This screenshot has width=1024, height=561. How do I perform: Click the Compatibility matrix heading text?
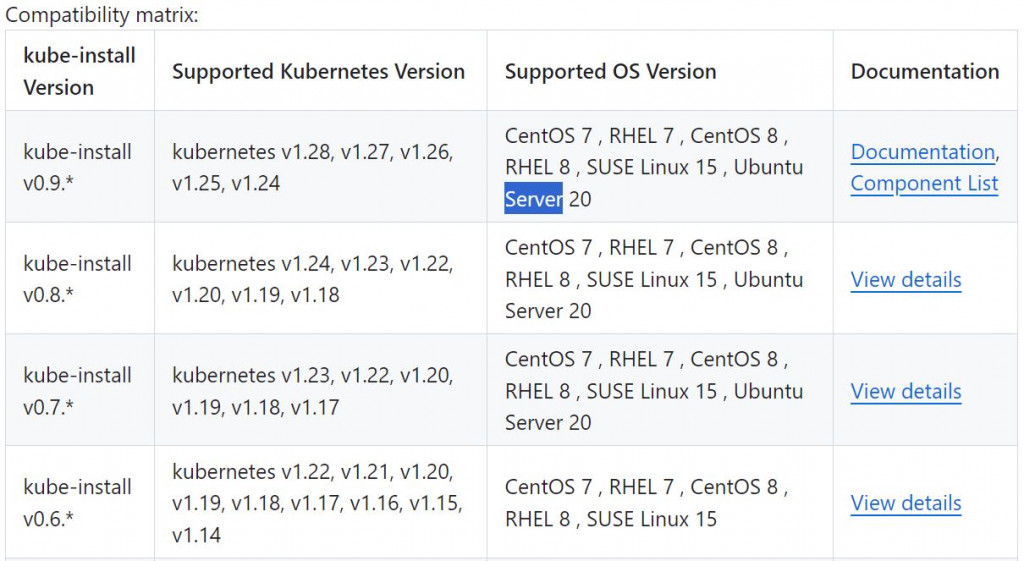pos(101,15)
